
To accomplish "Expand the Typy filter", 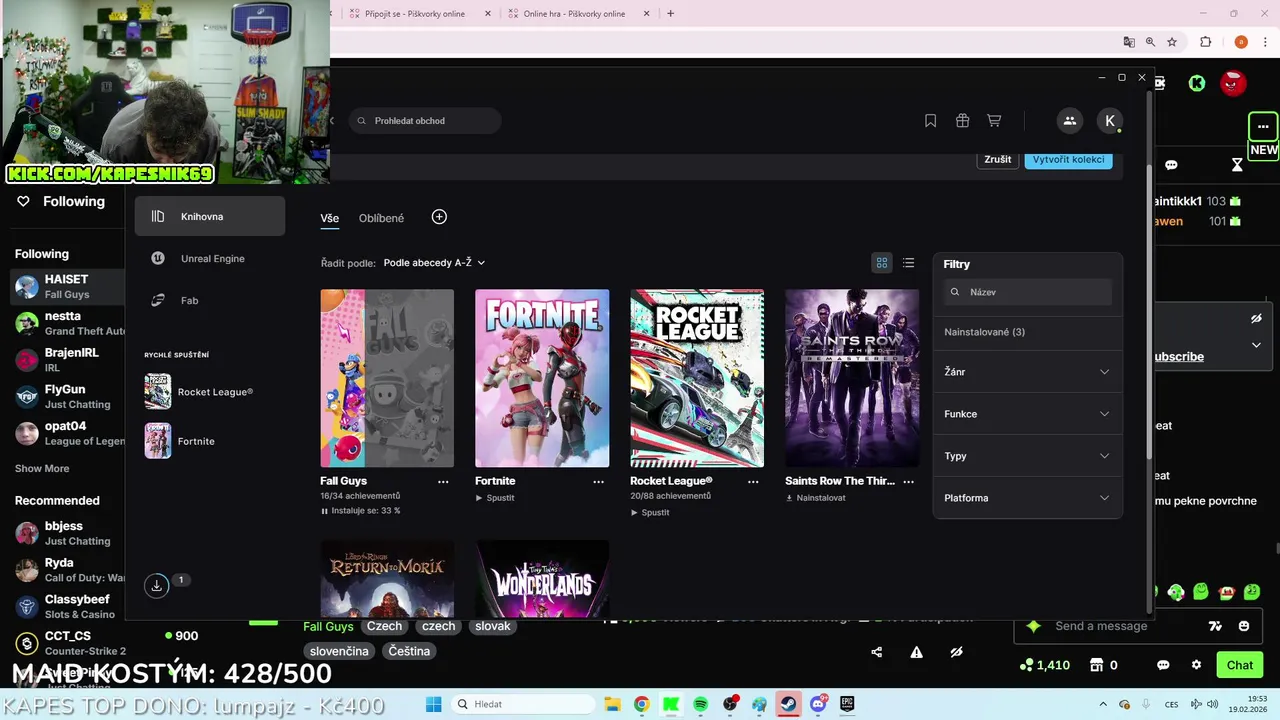I will (1027, 456).
